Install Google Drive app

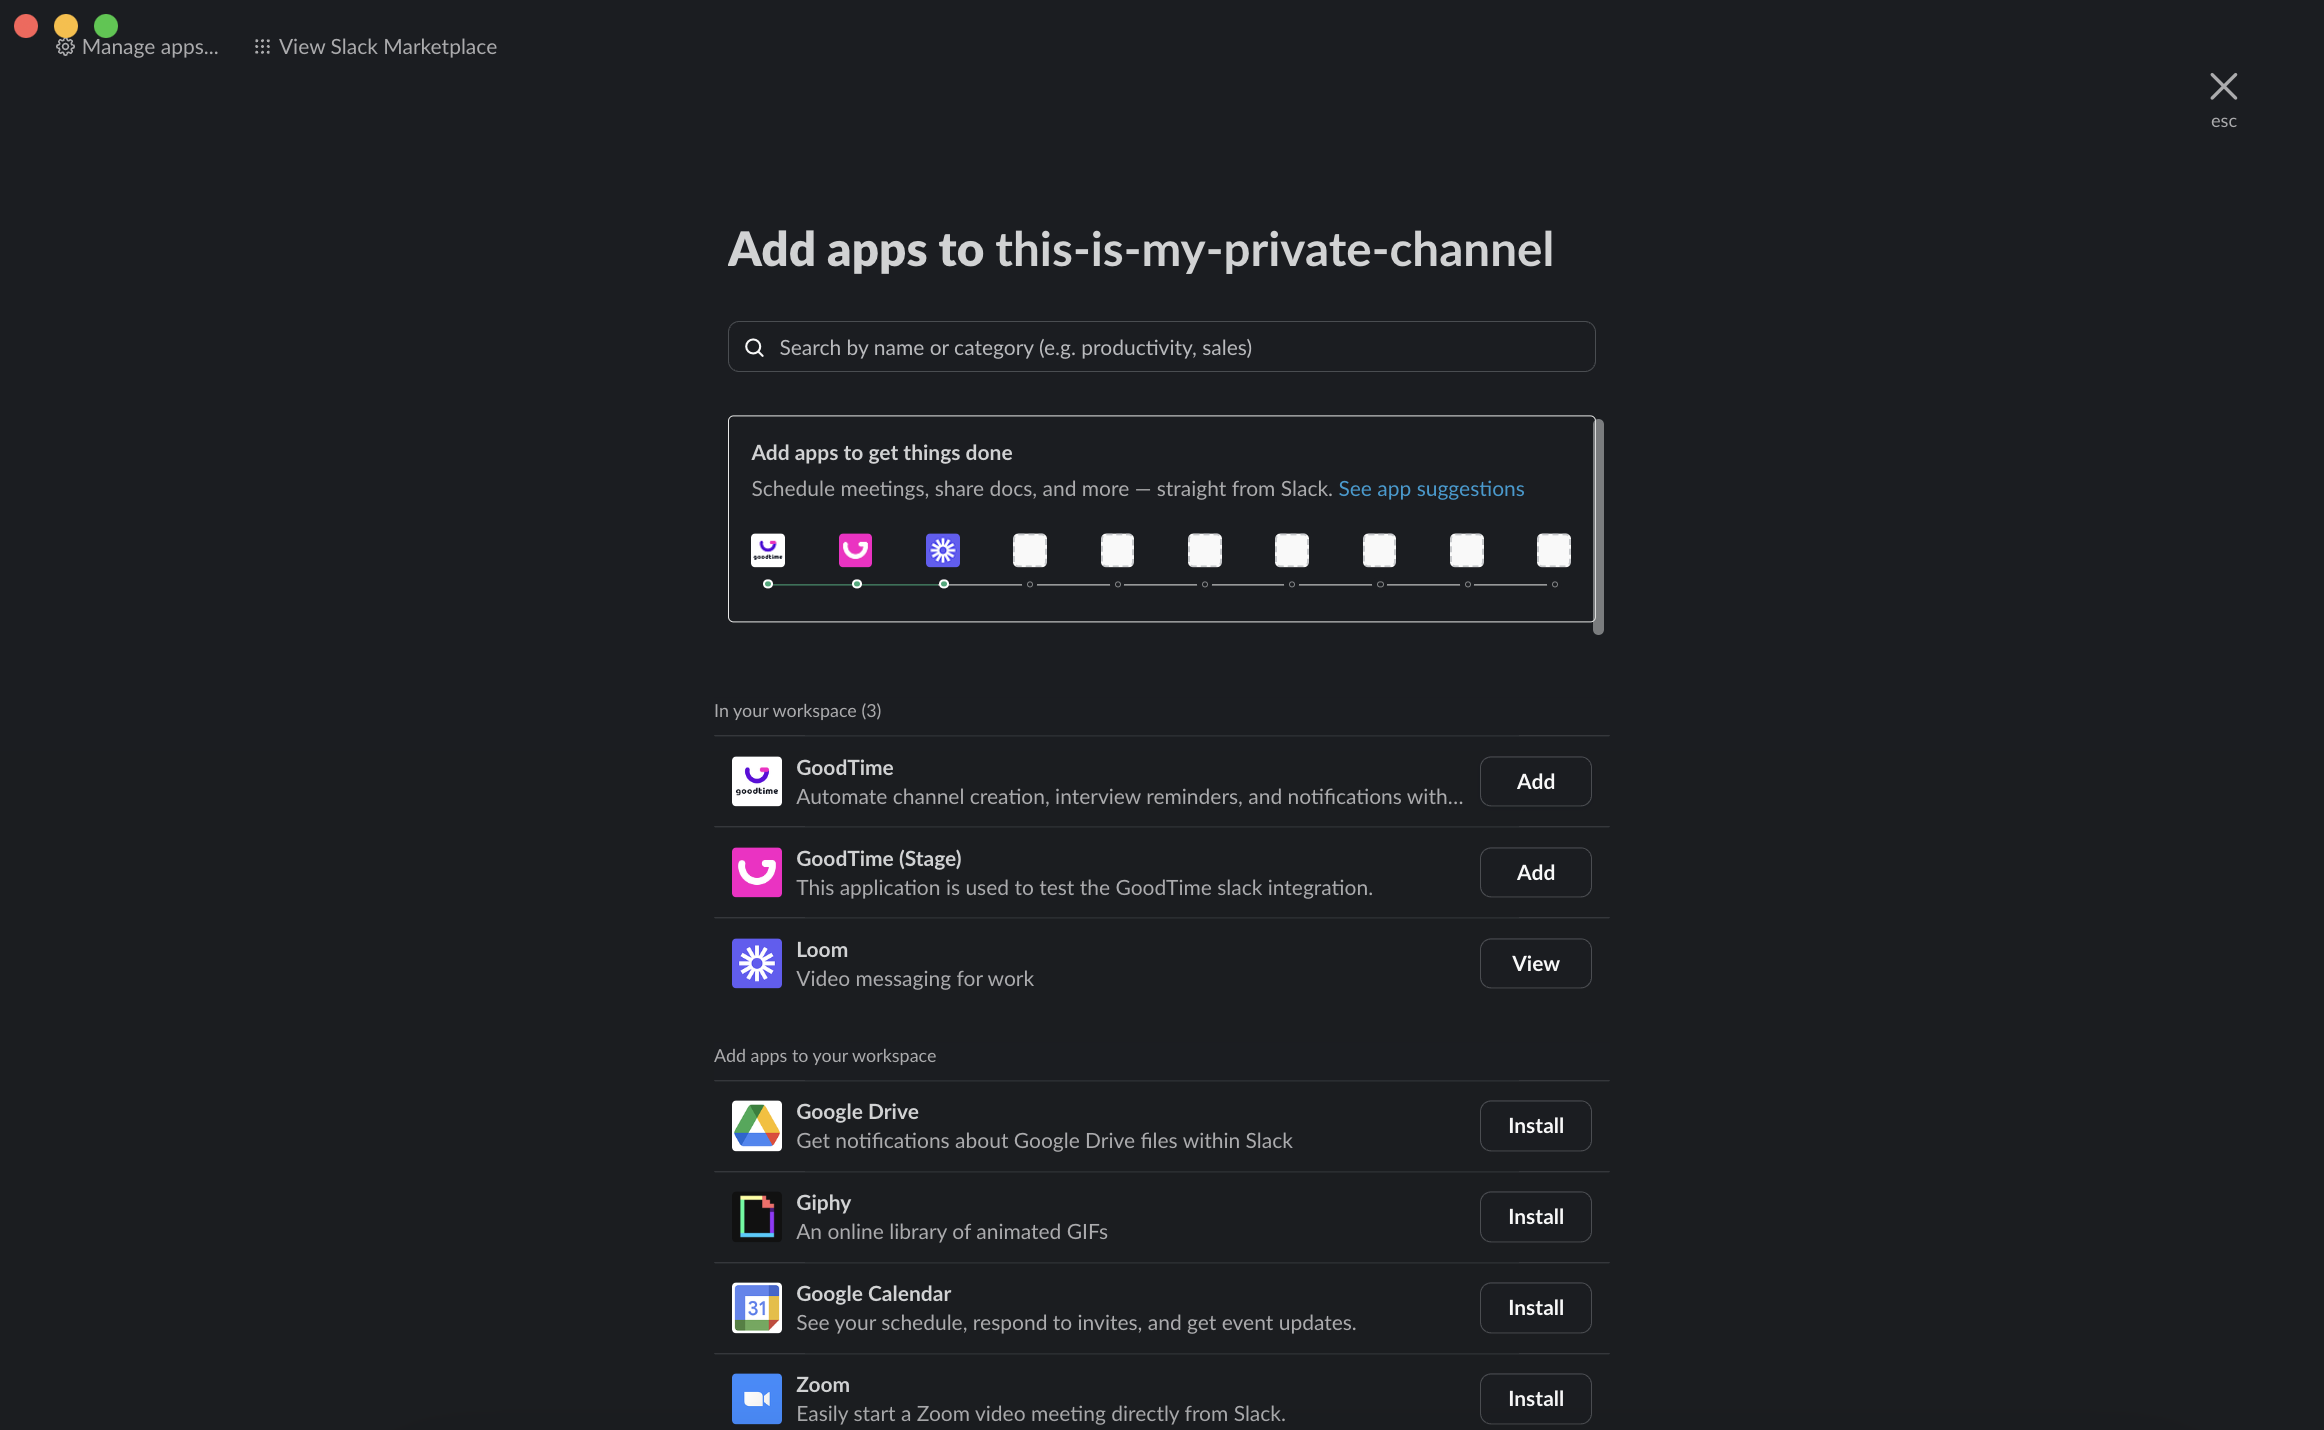[x=1534, y=1125]
